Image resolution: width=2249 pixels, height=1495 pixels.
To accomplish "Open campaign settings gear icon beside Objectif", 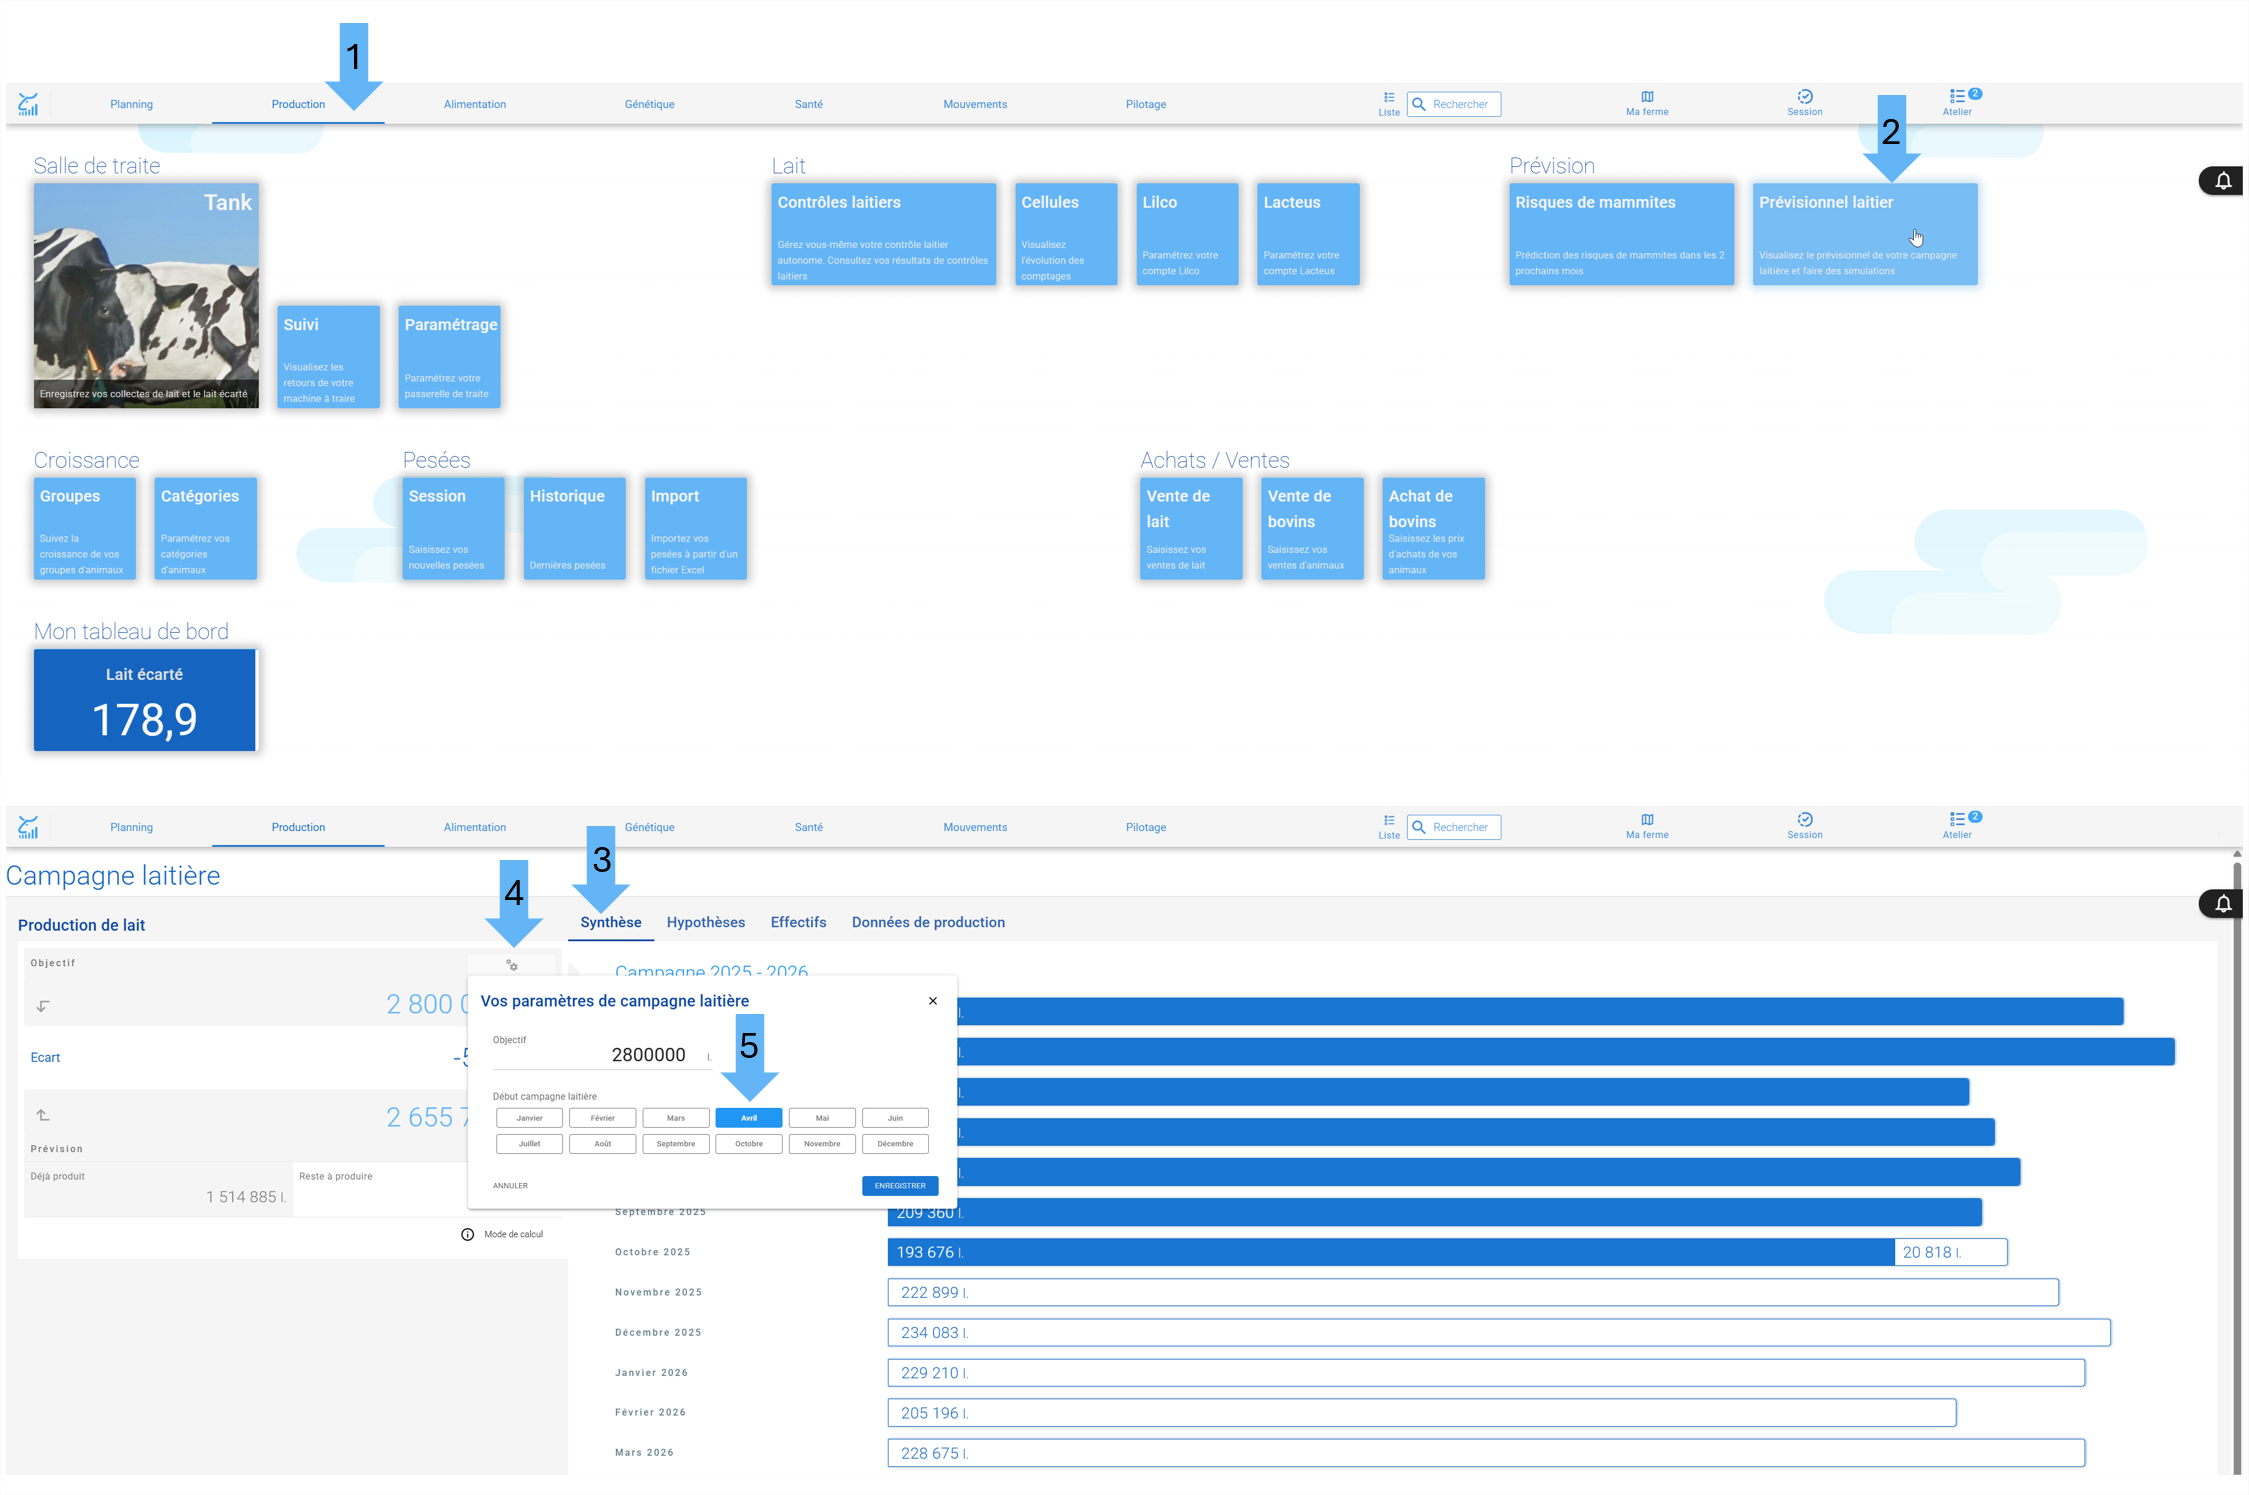I will 512,965.
